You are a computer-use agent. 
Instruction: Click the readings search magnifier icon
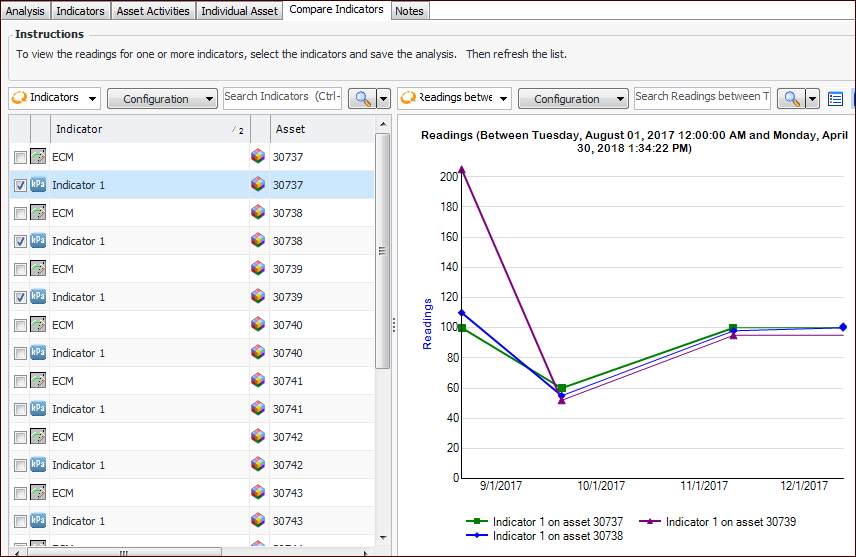(x=792, y=98)
